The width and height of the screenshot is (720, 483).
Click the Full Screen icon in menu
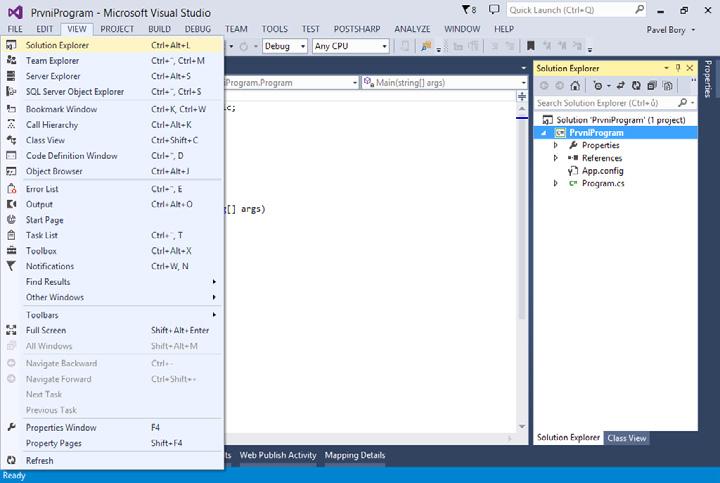[x=11, y=330]
